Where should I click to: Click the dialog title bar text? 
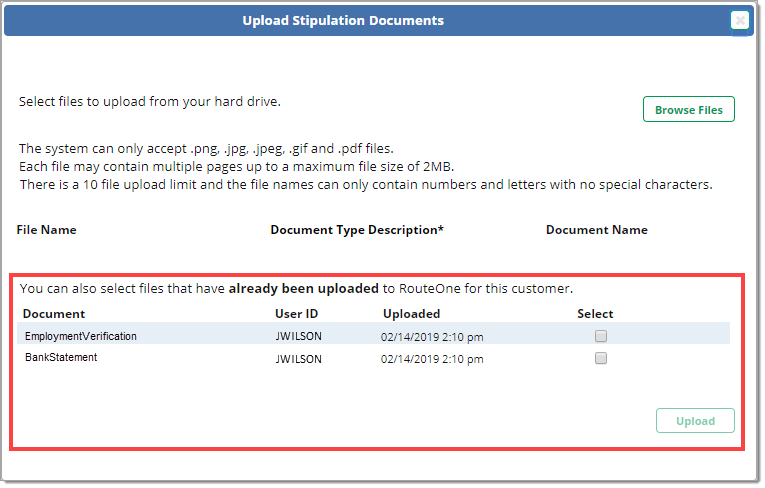point(343,20)
